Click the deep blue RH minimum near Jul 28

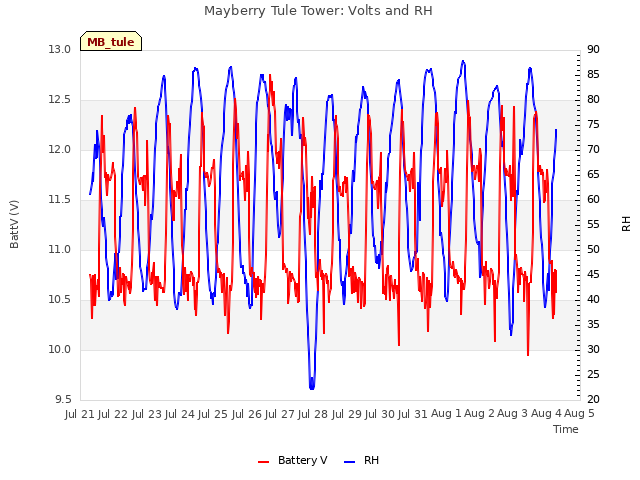click(x=312, y=387)
